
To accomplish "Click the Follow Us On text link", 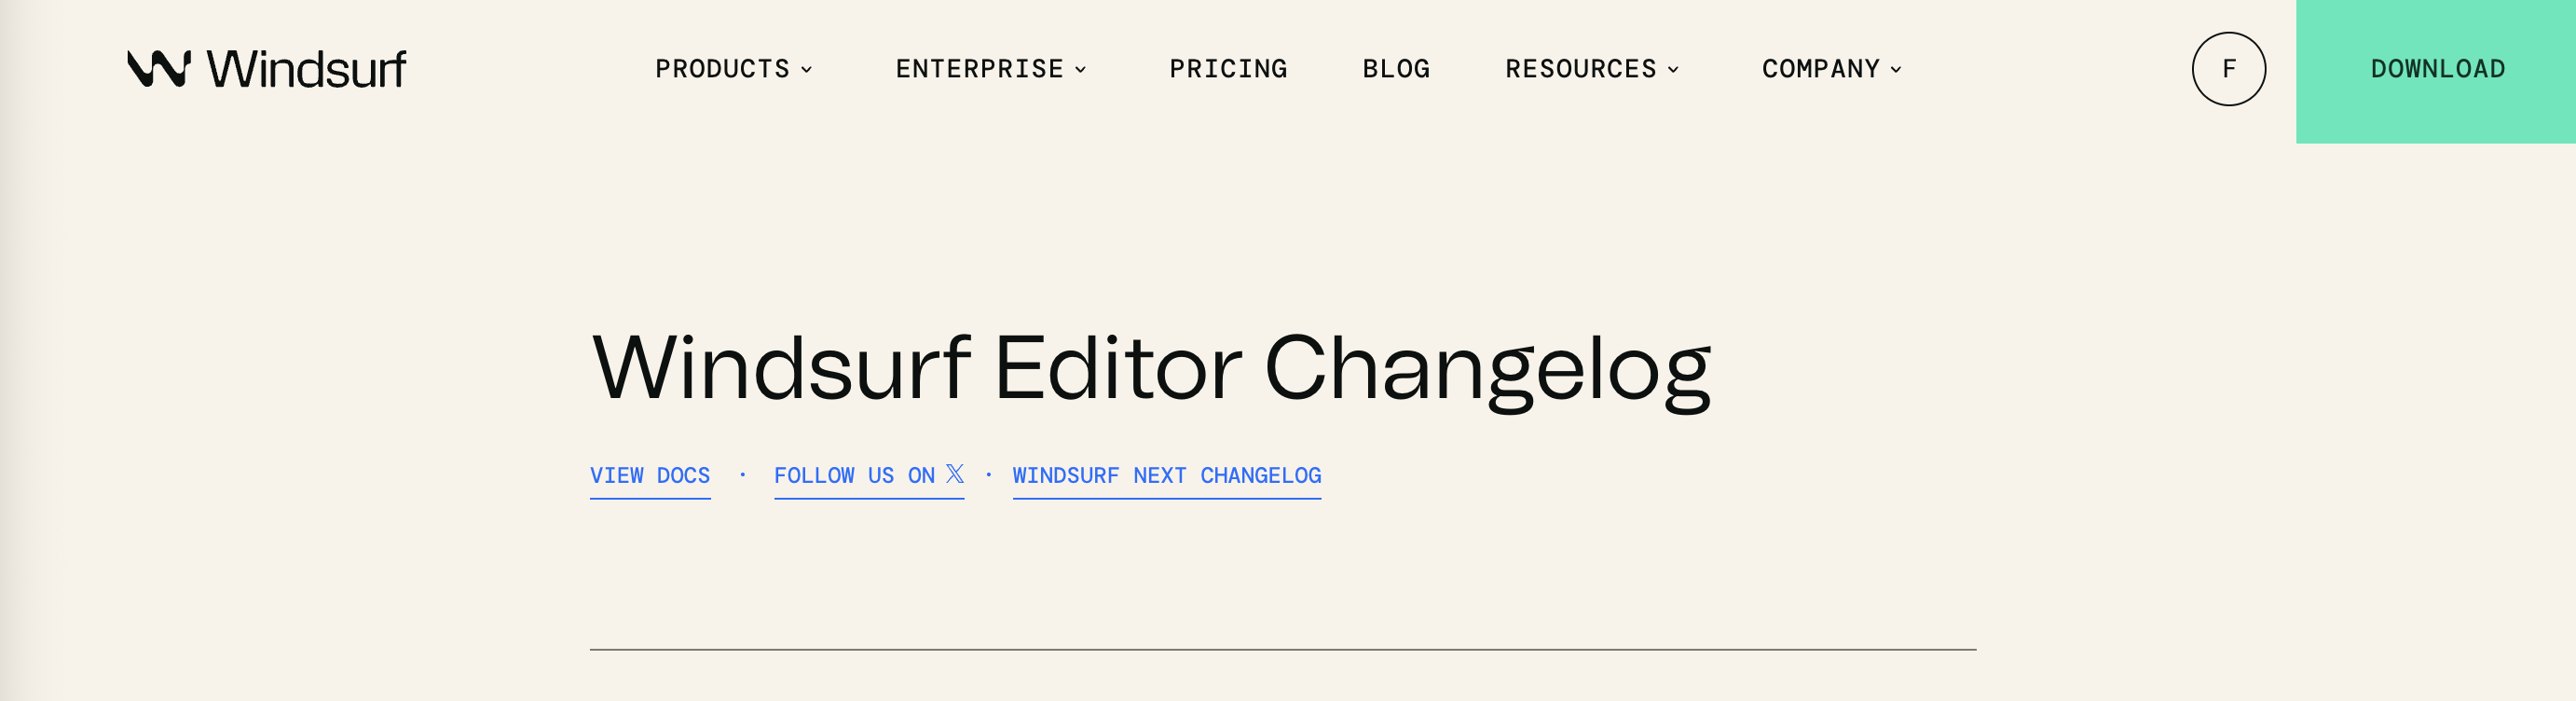I will pos(854,476).
